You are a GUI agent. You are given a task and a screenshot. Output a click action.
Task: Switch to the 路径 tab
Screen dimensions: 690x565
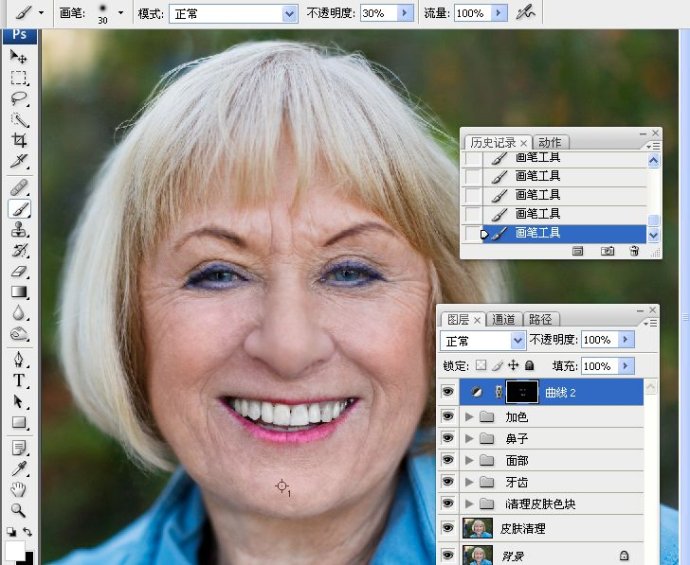point(540,319)
